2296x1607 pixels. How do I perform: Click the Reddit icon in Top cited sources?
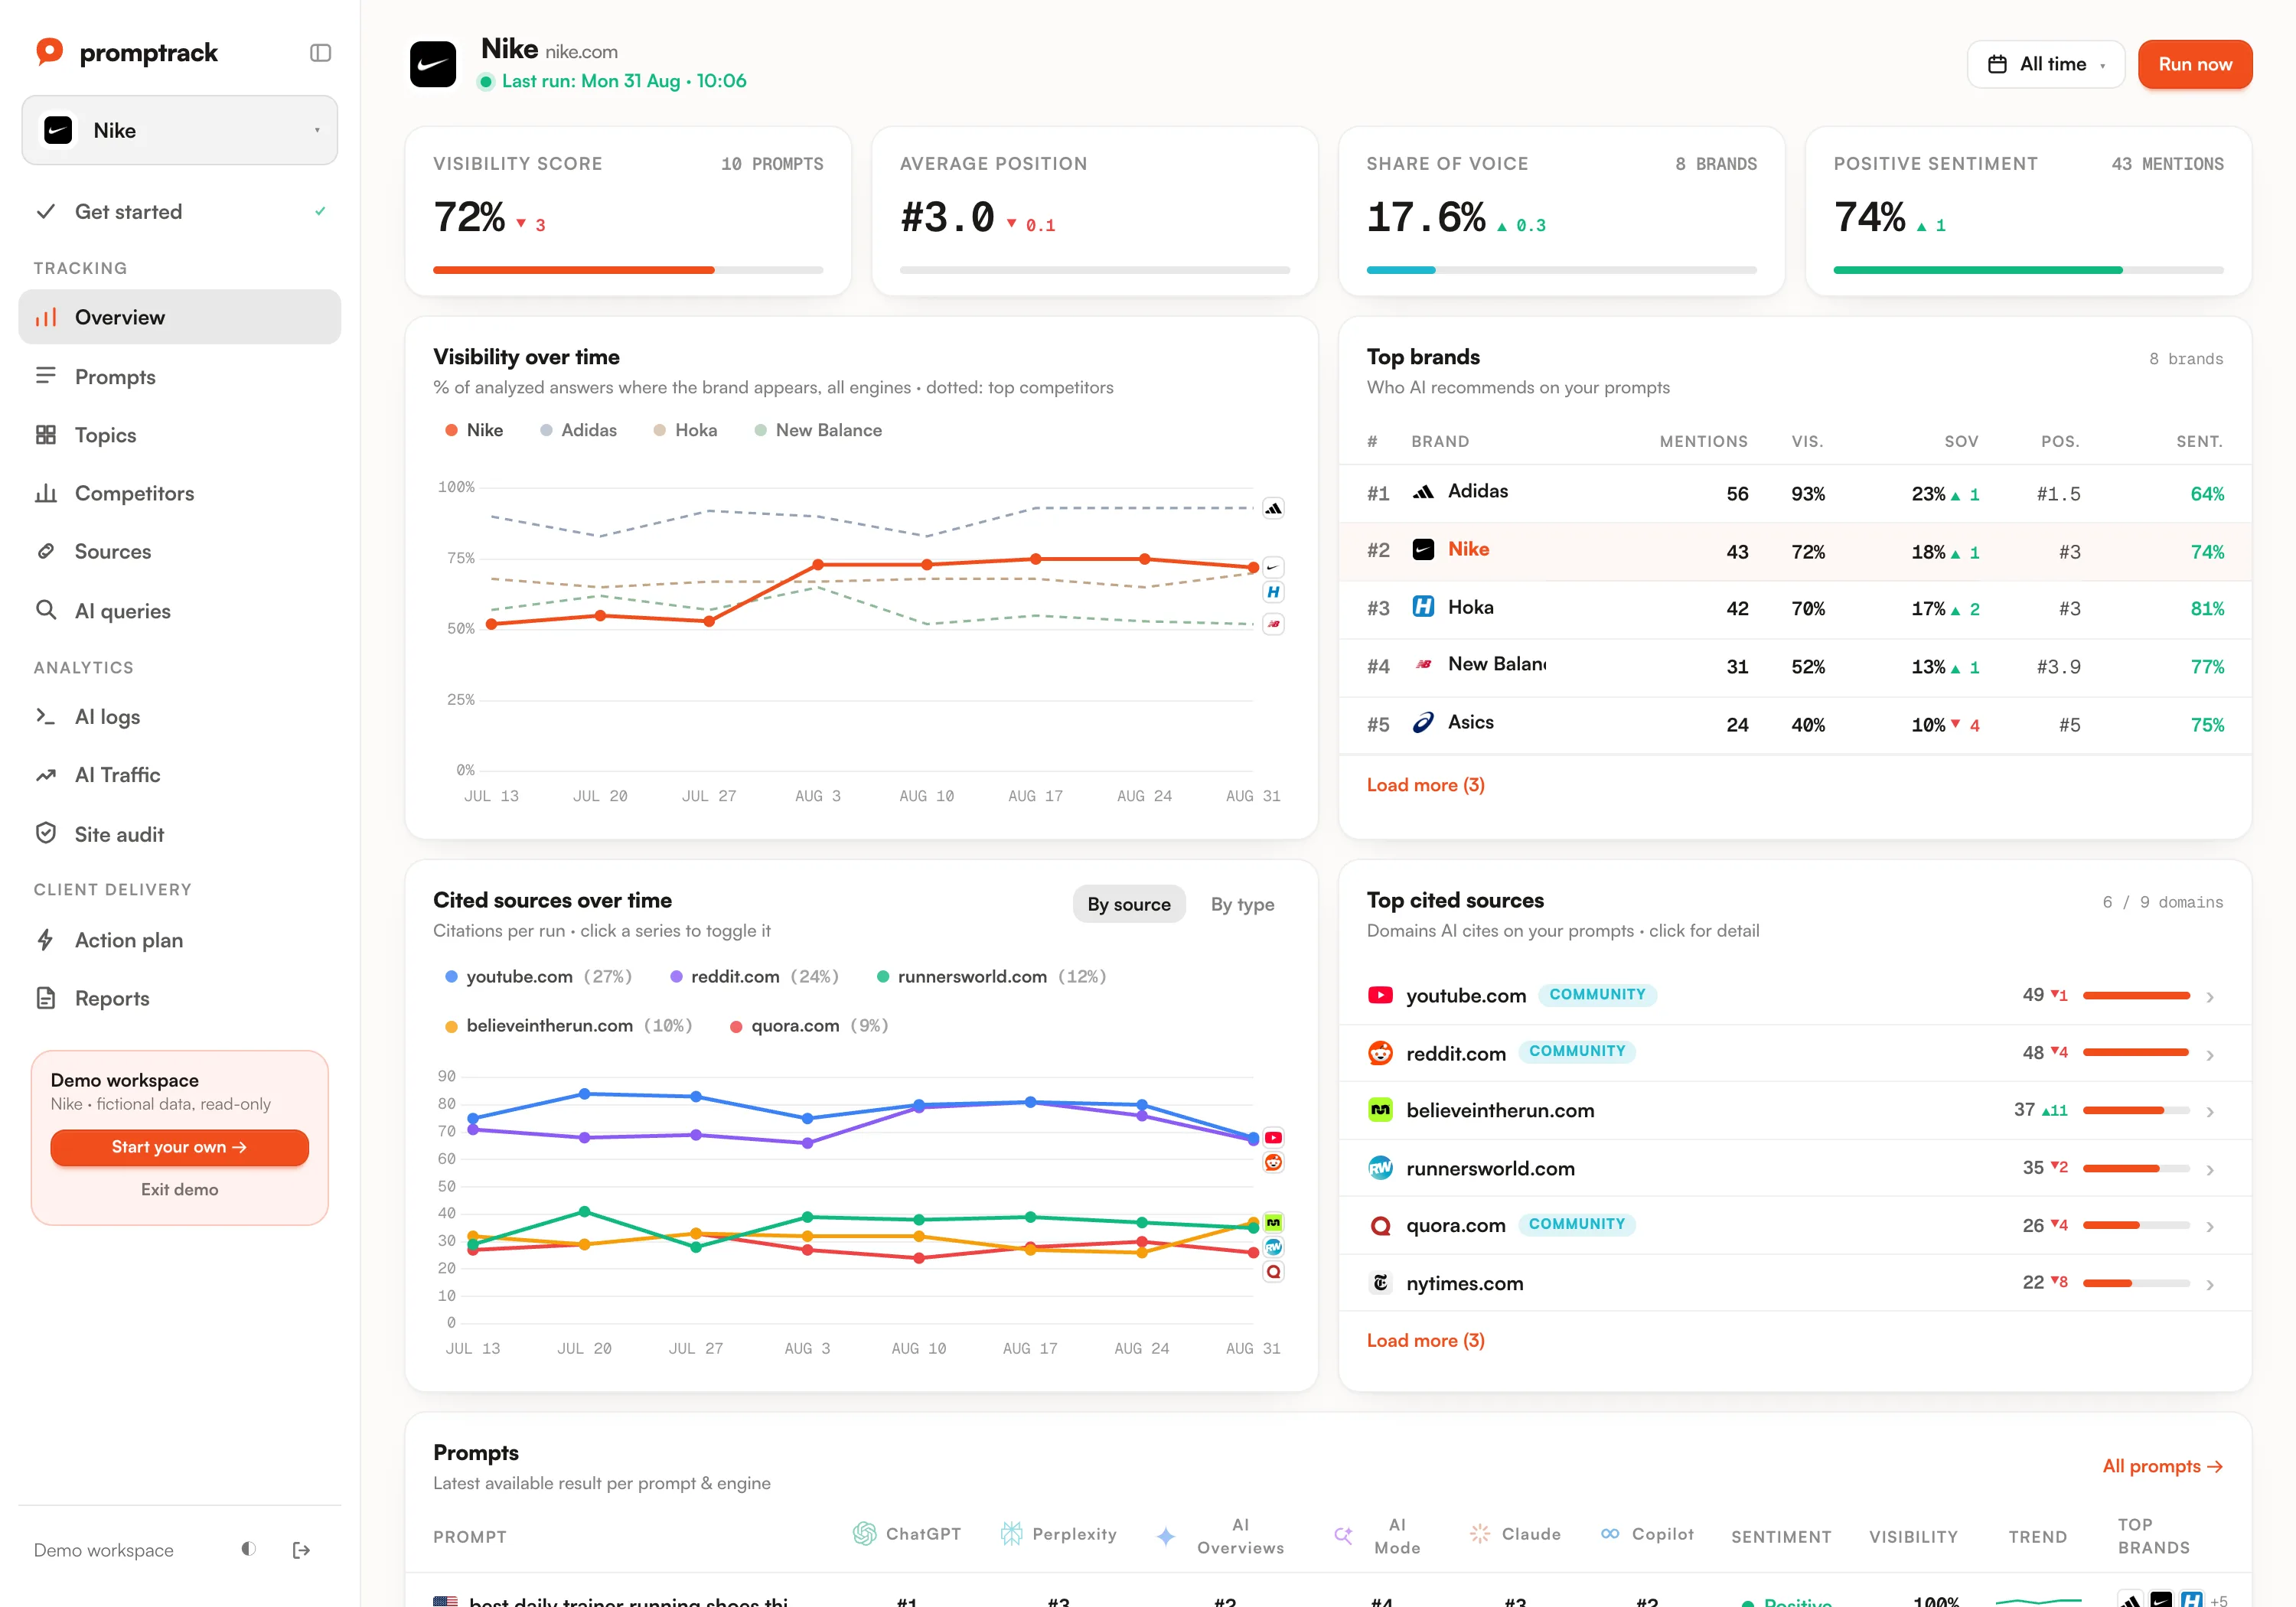[1380, 1053]
